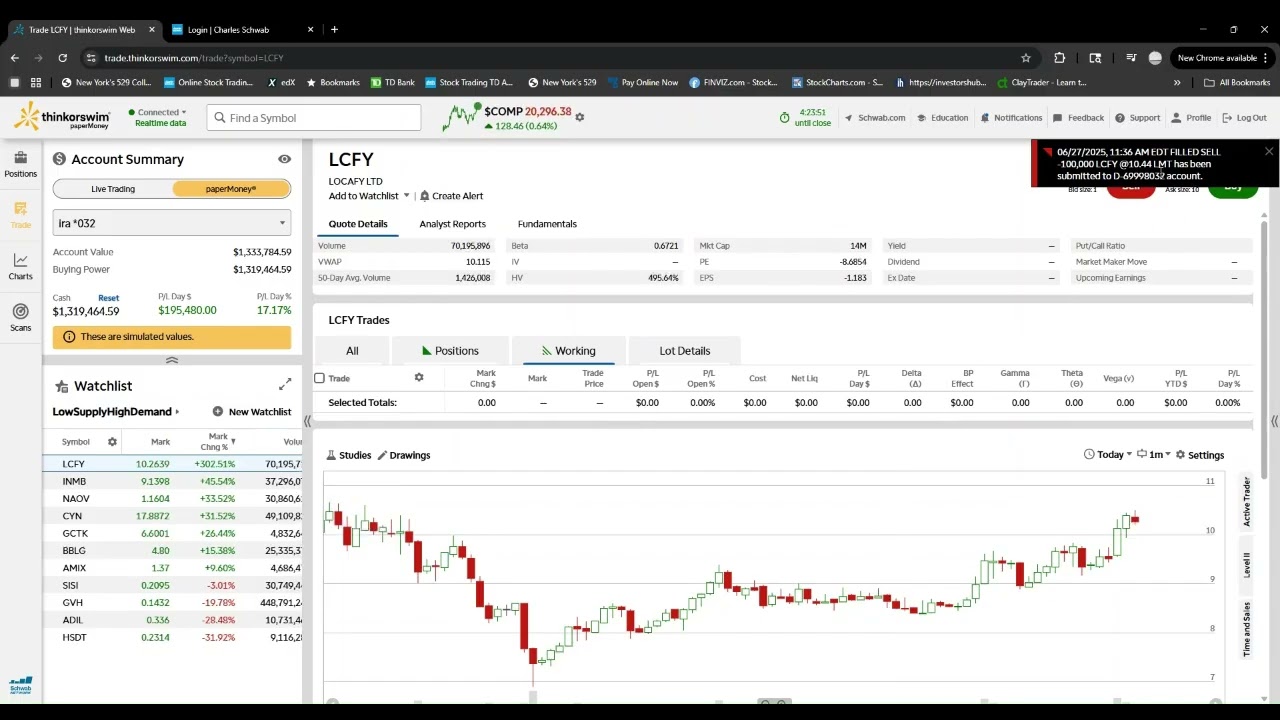Expand the right side panel chevron

tap(1274, 421)
